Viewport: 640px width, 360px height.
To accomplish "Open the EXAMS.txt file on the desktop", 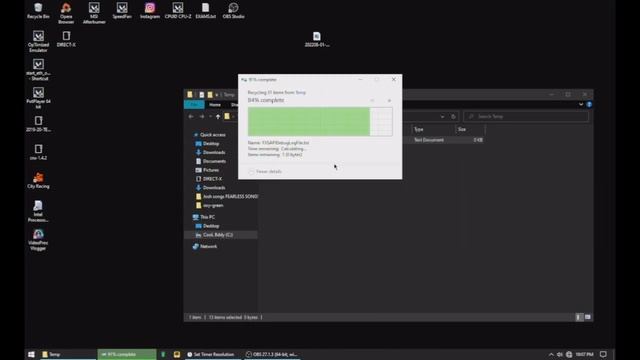I will pyautogui.click(x=205, y=11).
